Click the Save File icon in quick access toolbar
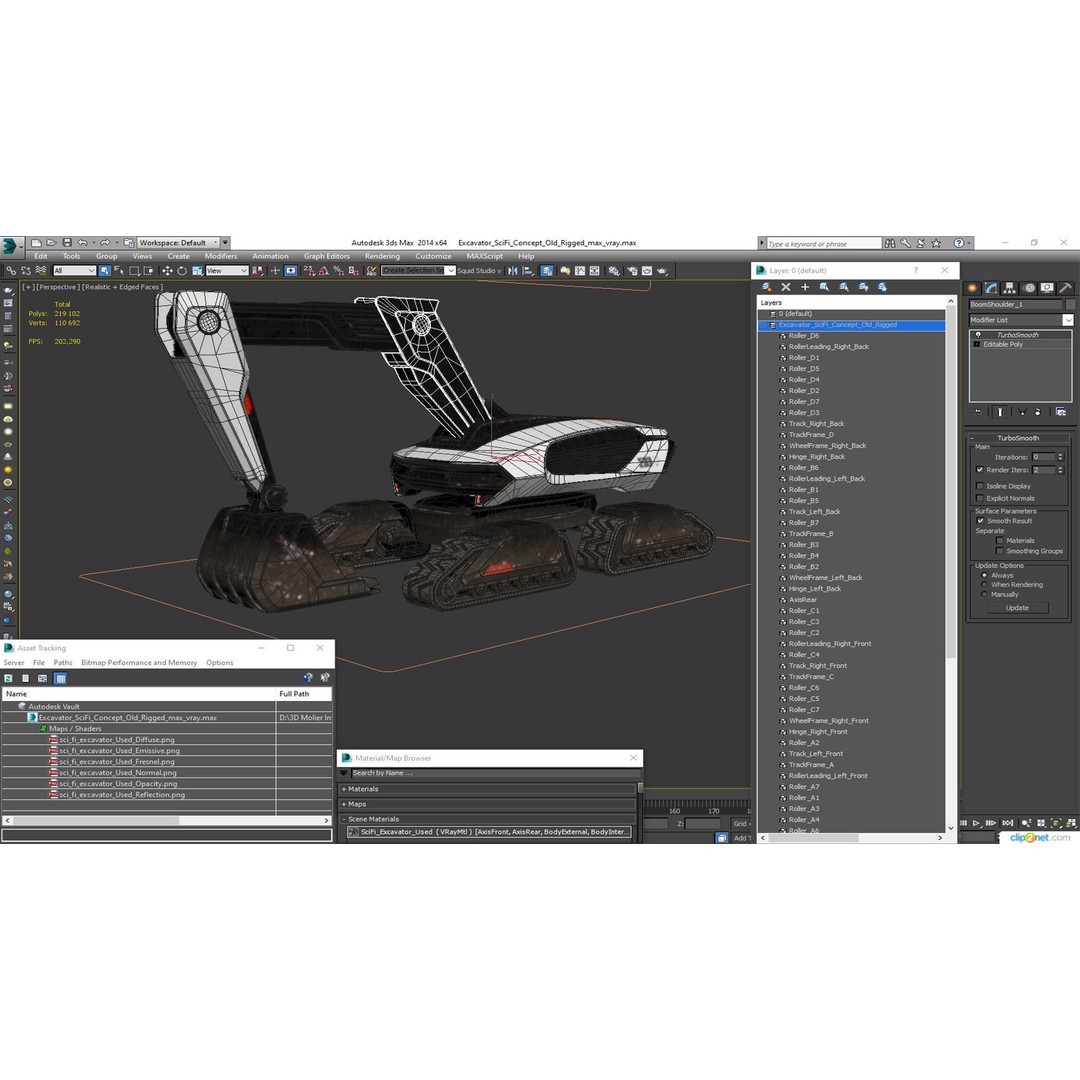 point(67,242)
